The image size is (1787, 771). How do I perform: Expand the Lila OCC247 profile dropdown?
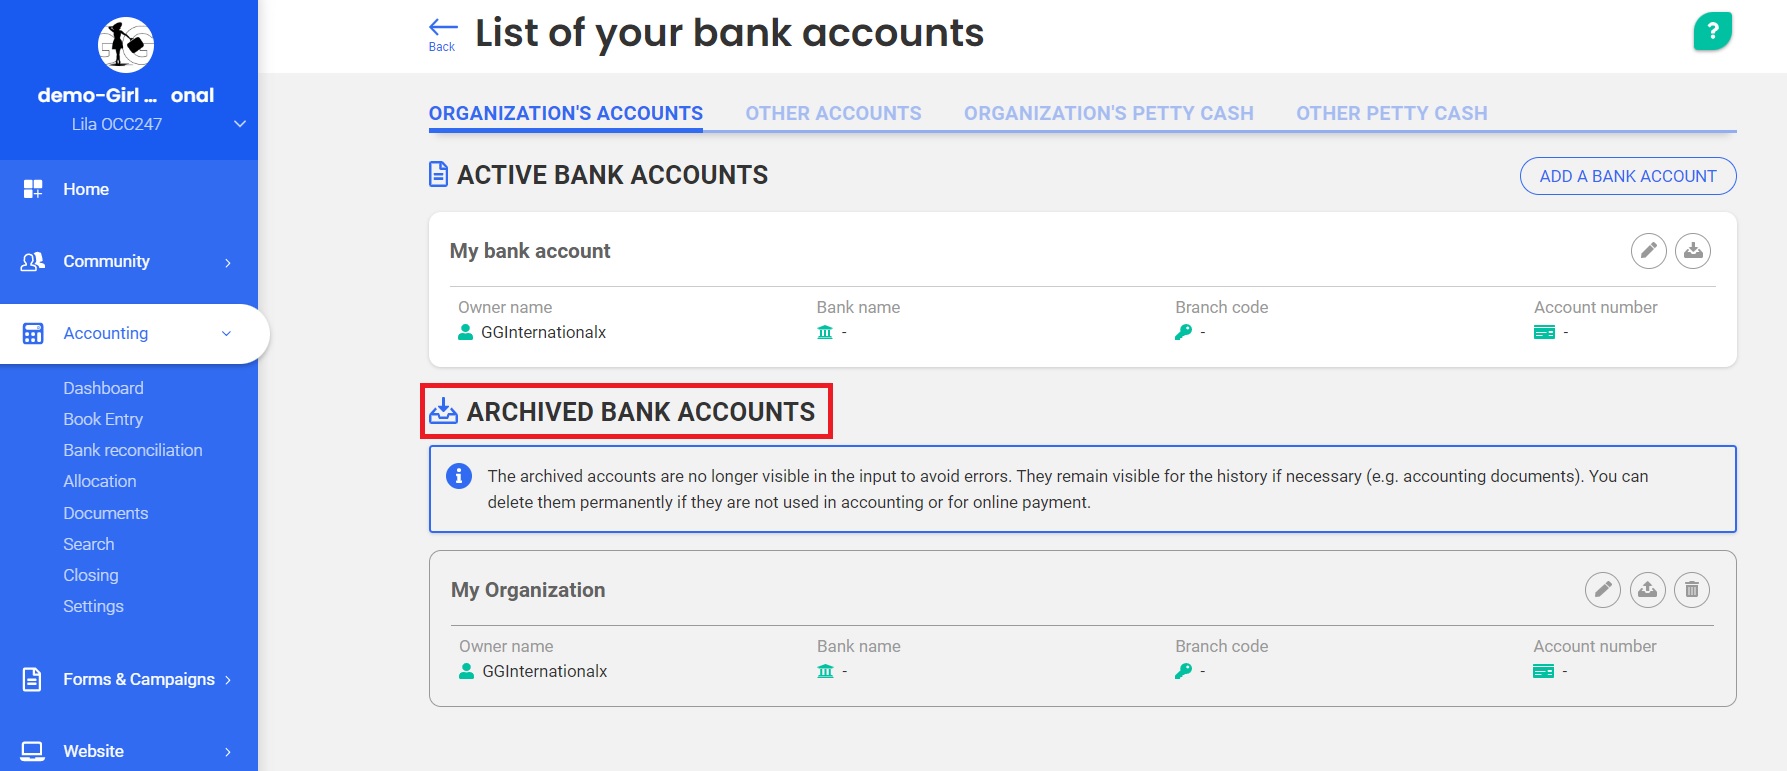[239, 124]
